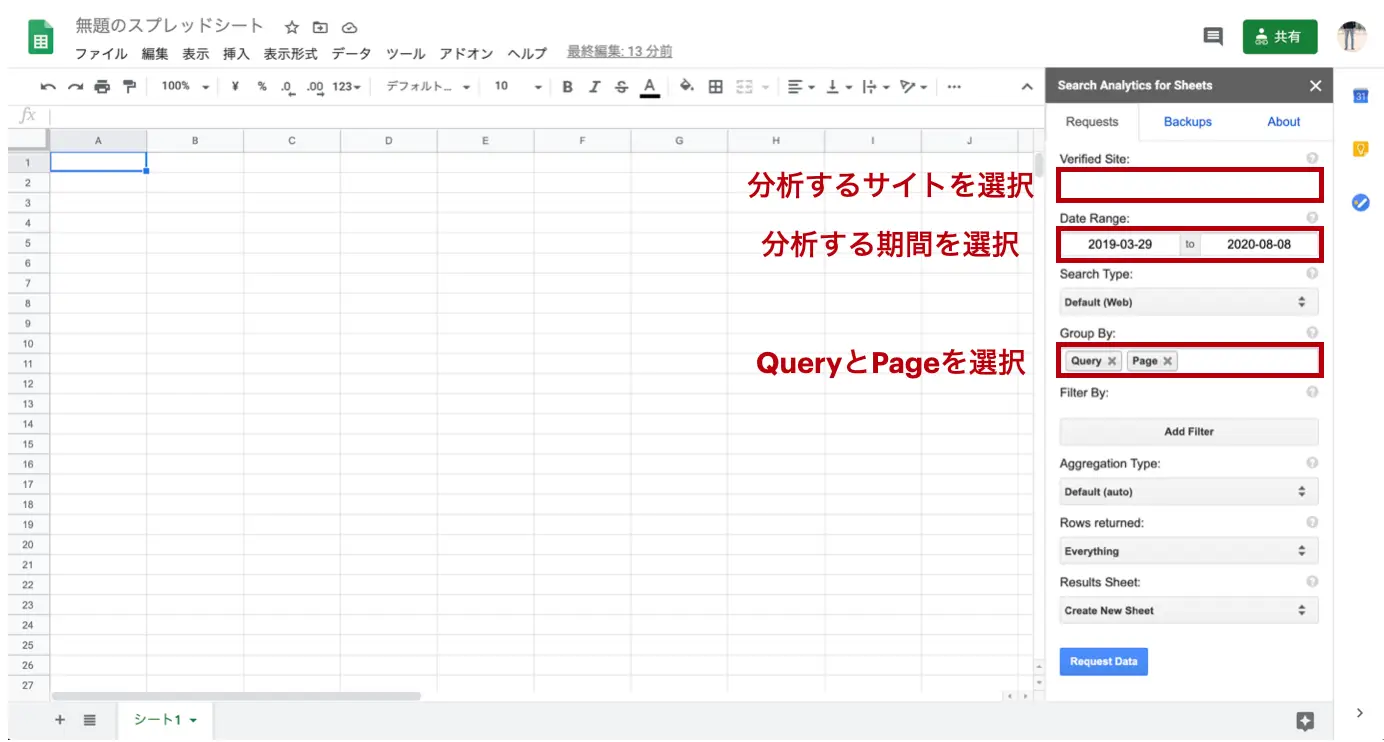Toggle bold formatting
The image size is (1384, 742).
pyautogui.click(x=567, y=87)
